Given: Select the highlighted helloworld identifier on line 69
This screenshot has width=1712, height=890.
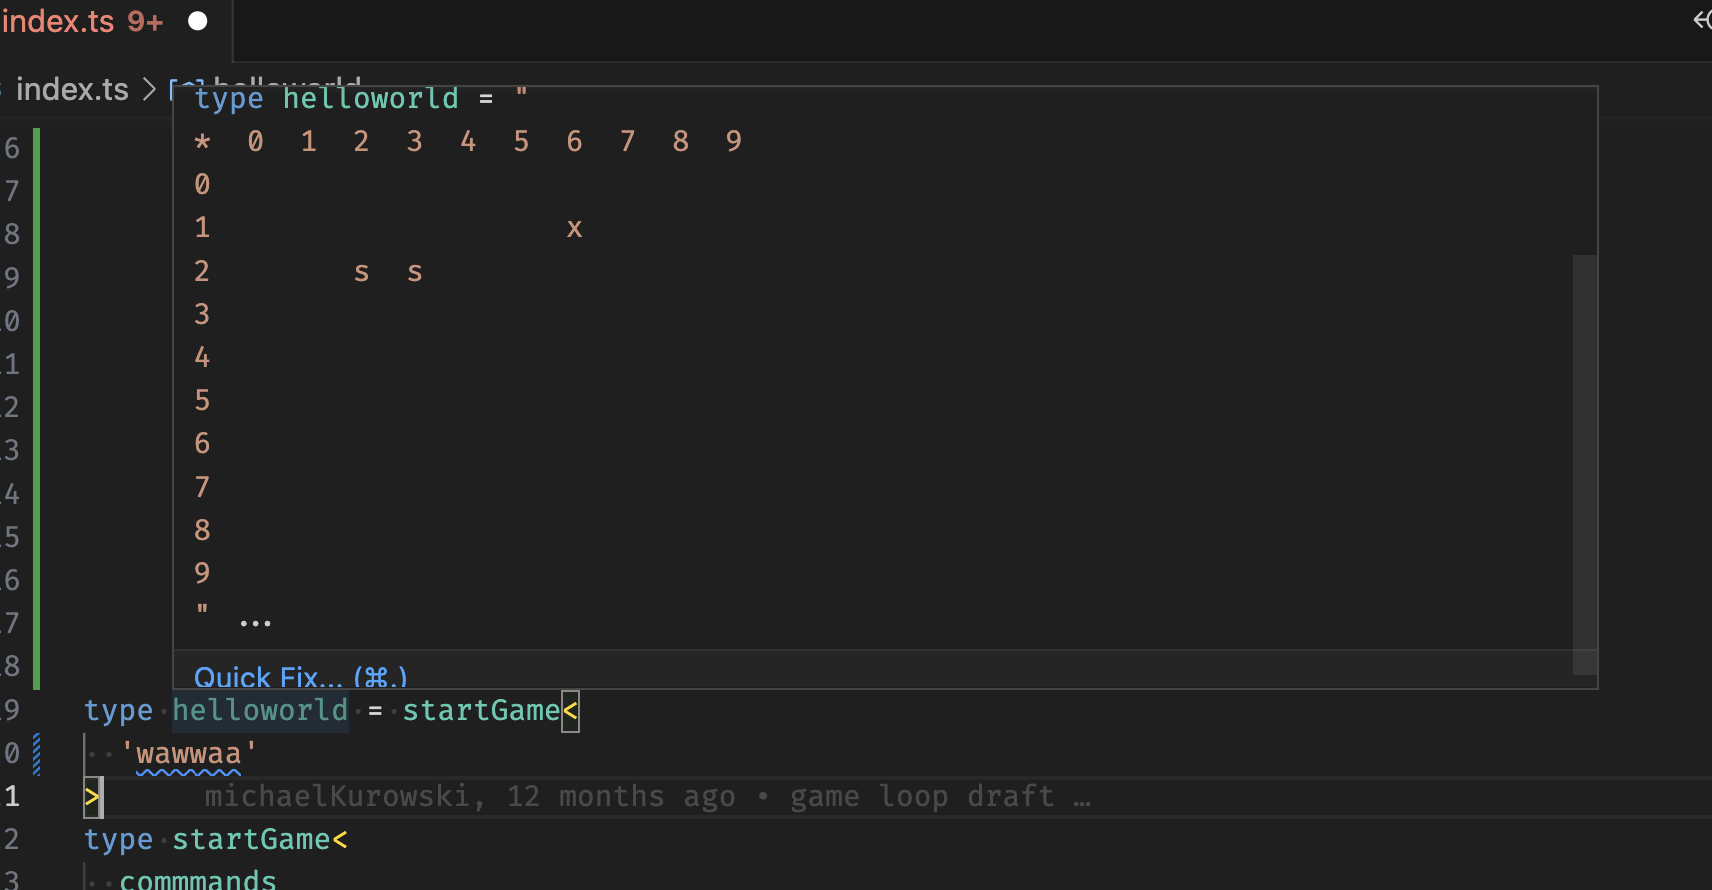Looking at the screenshot, I should coord(260,710).
